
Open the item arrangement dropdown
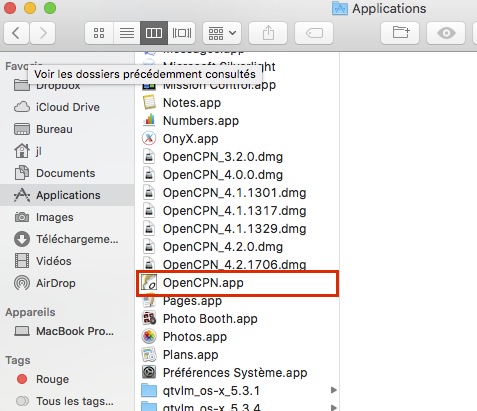tap(222, 33)
